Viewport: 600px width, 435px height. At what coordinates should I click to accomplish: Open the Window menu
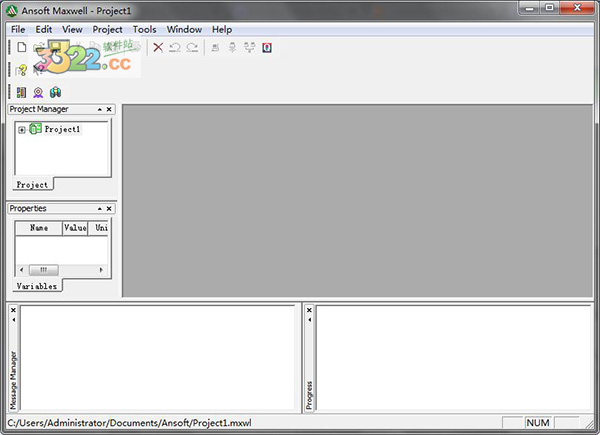[x=184, y=29]
